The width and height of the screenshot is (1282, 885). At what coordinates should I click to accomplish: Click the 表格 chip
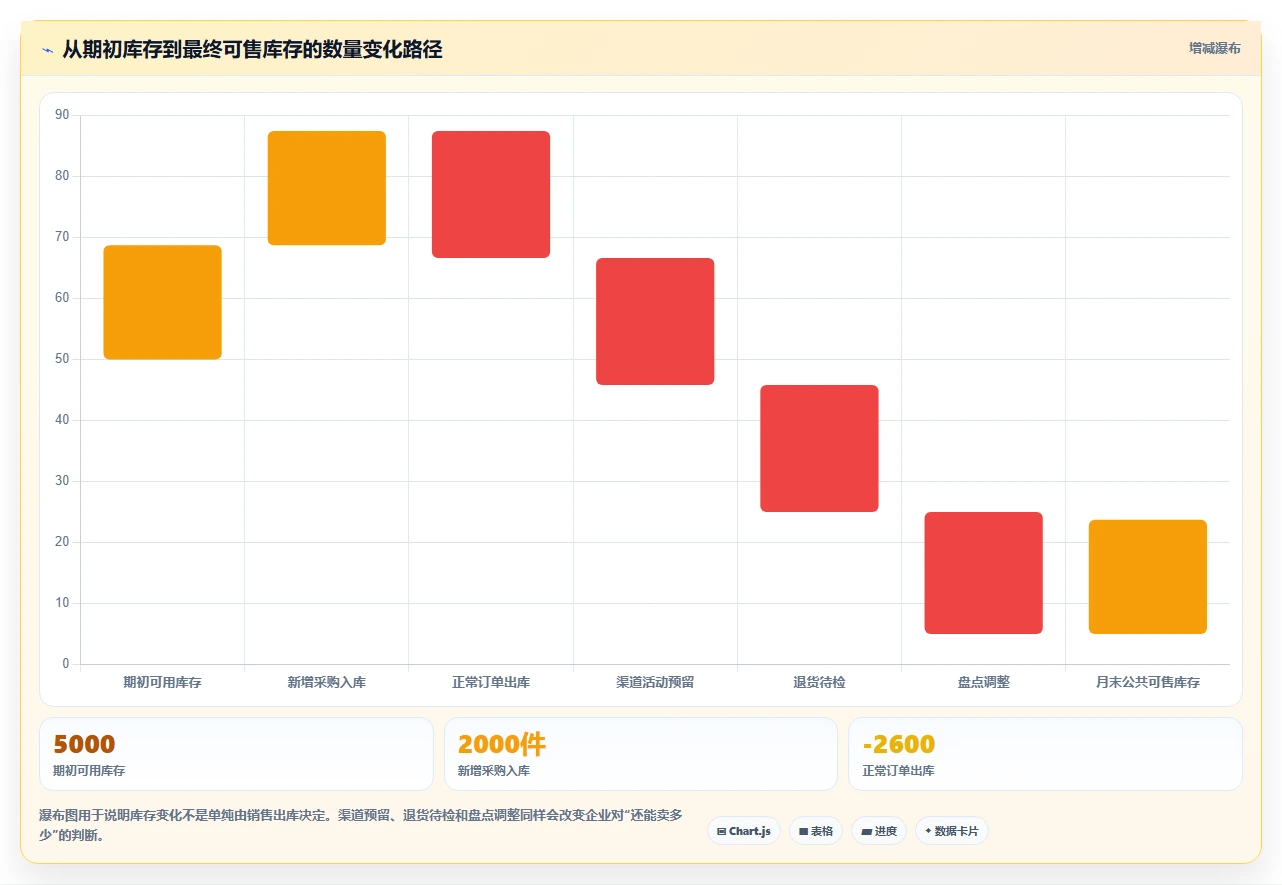tap(816, 831)
